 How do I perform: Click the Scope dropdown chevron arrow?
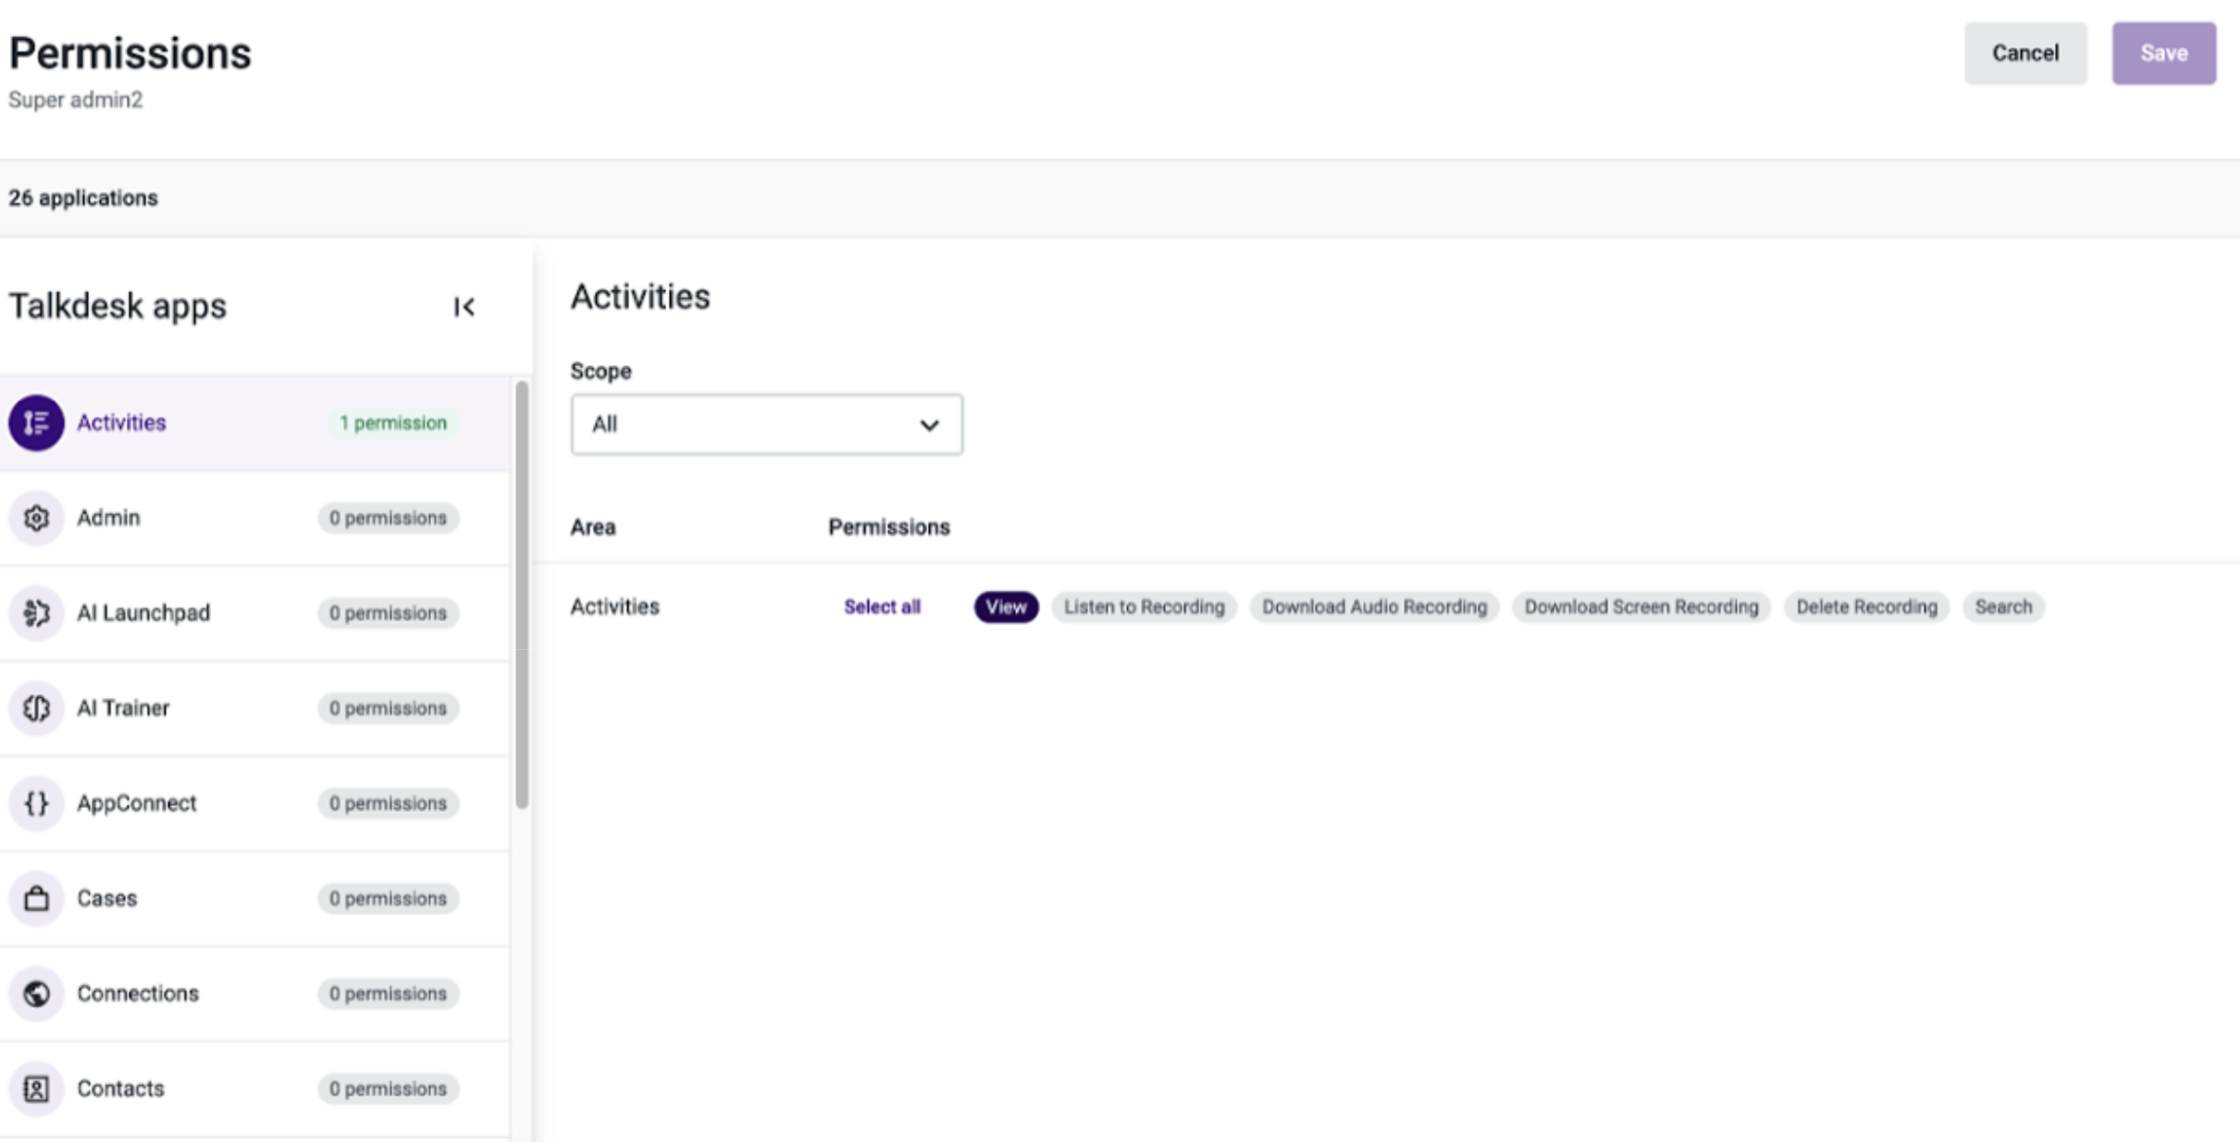929,425
